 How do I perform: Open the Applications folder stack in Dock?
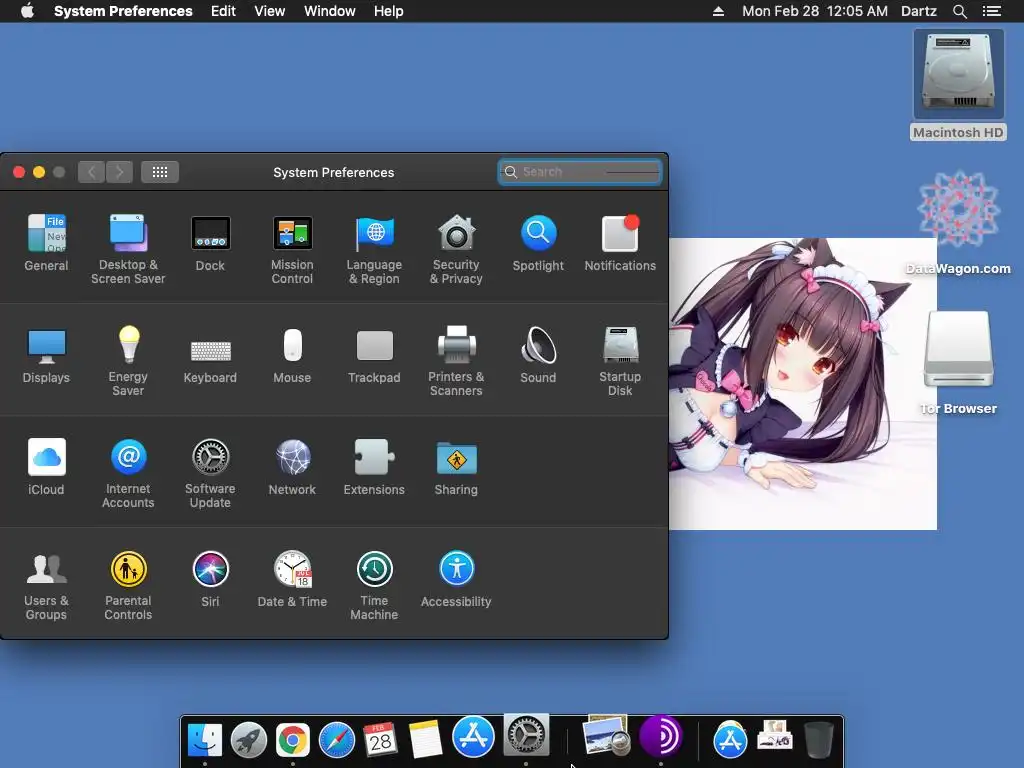coord(730,740)
